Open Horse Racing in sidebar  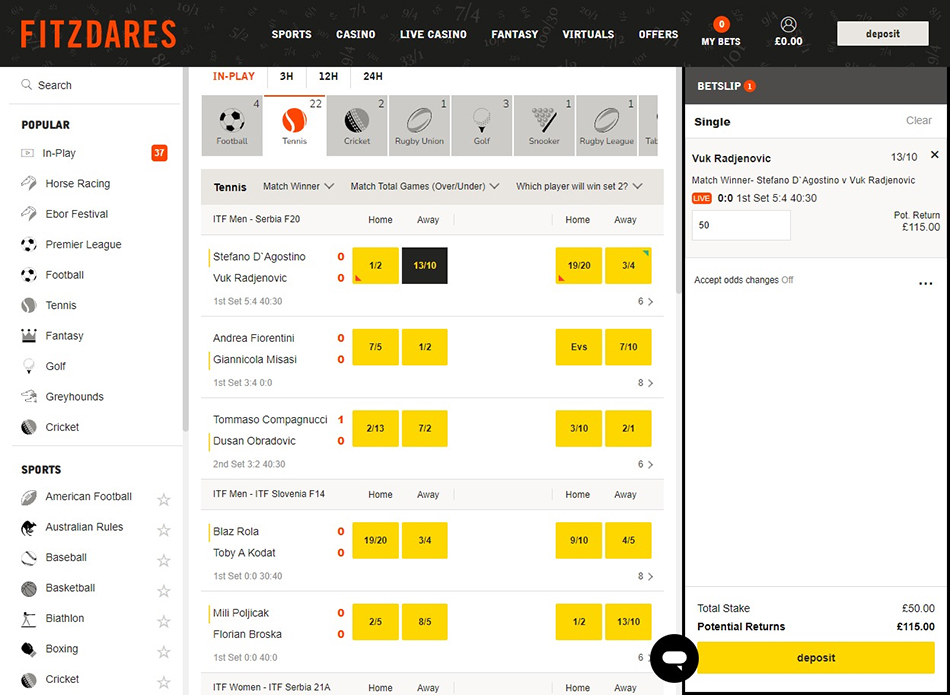click(x=78, y=184)
